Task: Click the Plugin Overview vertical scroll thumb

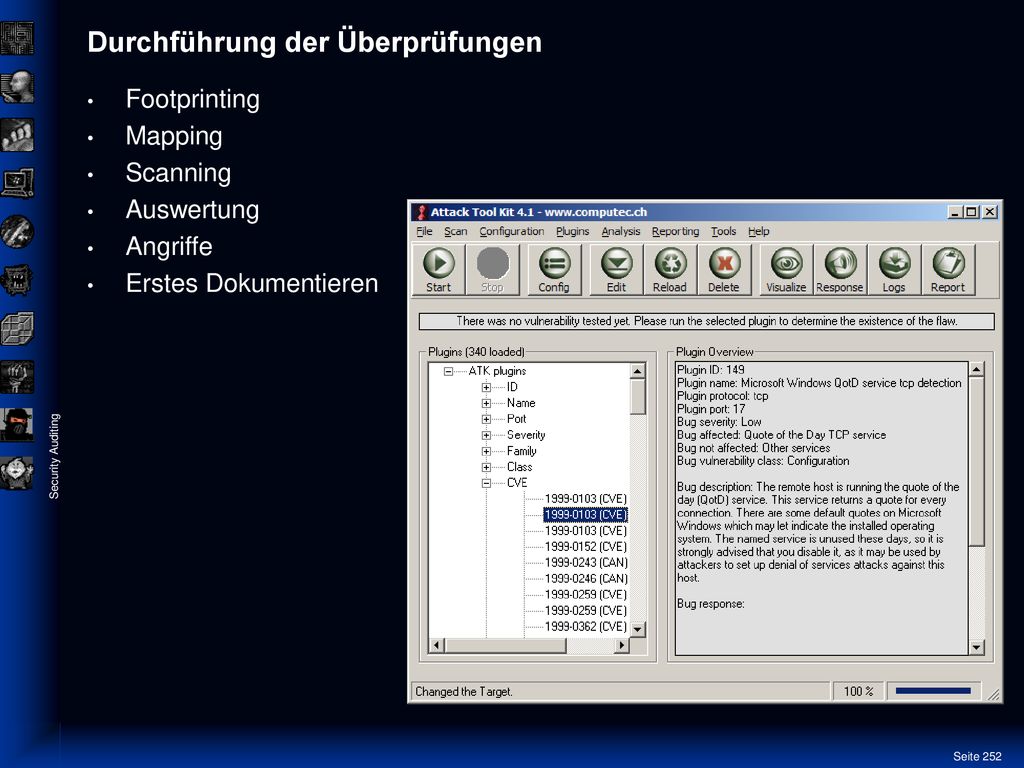Action: pos(976,462)
